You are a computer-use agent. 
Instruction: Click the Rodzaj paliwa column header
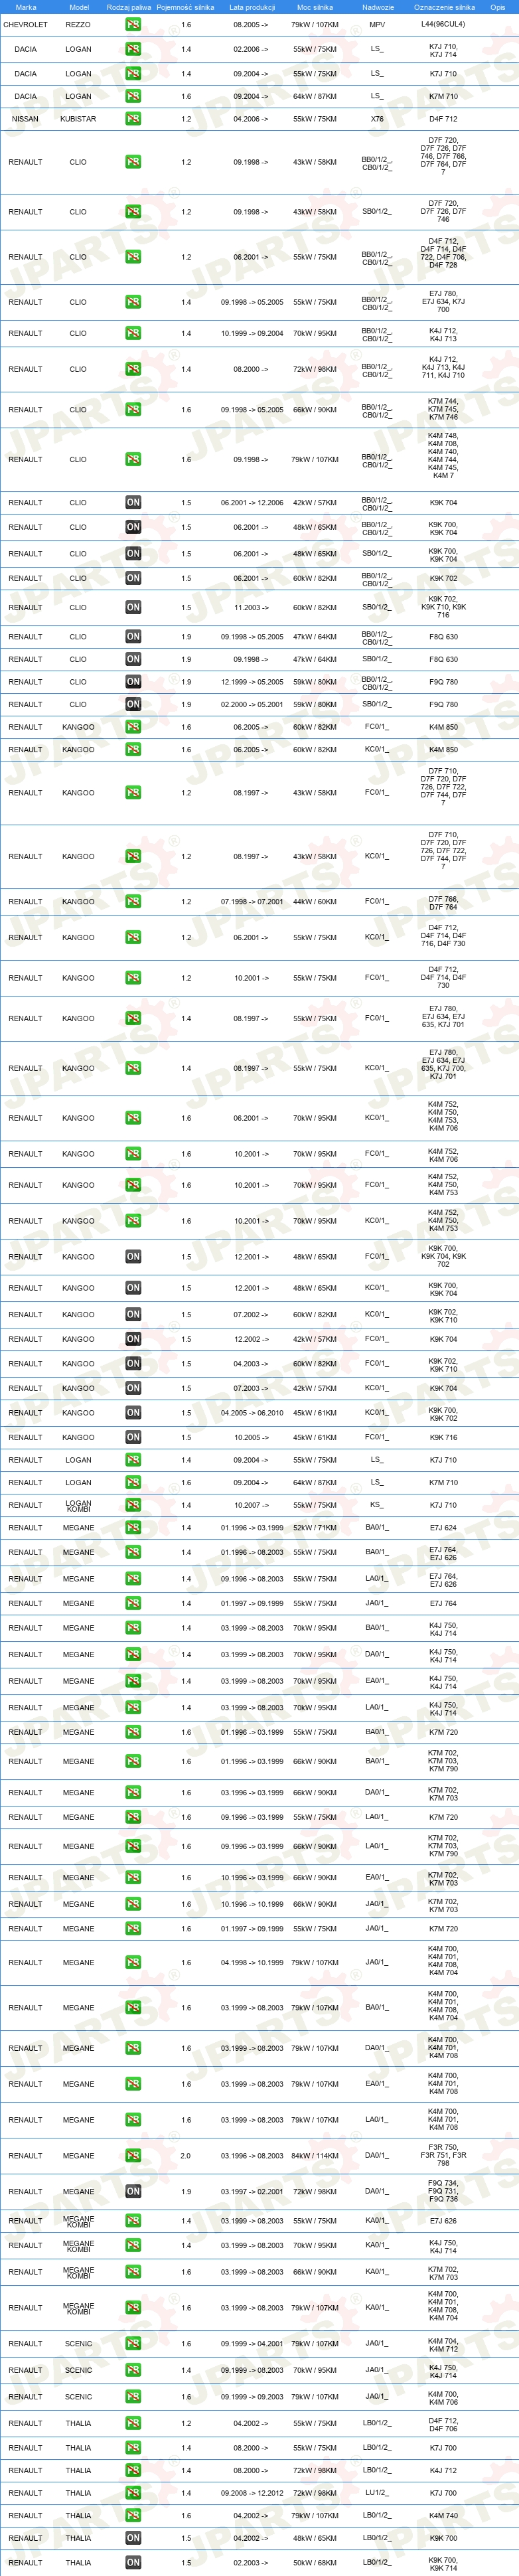click(129, 7)
